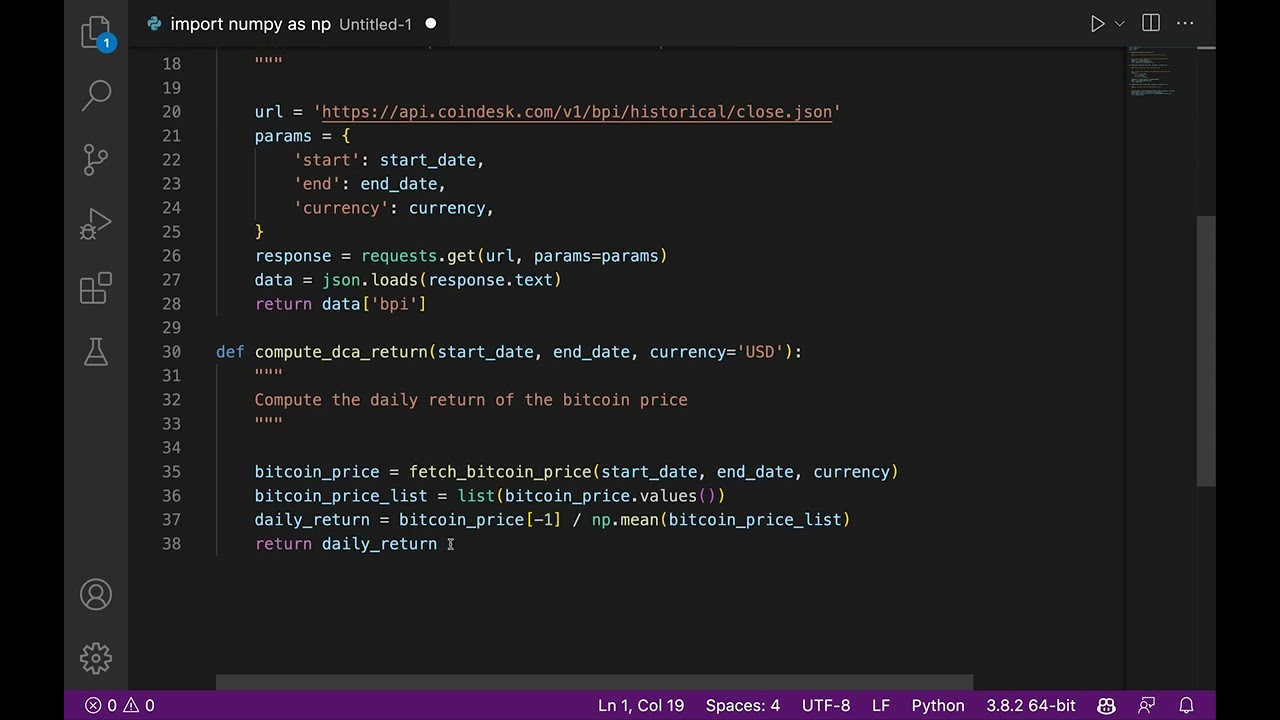Click the Copilot status icon
The width and height of the screenshot is (1280, 720).
click(x=1106, y=705)
